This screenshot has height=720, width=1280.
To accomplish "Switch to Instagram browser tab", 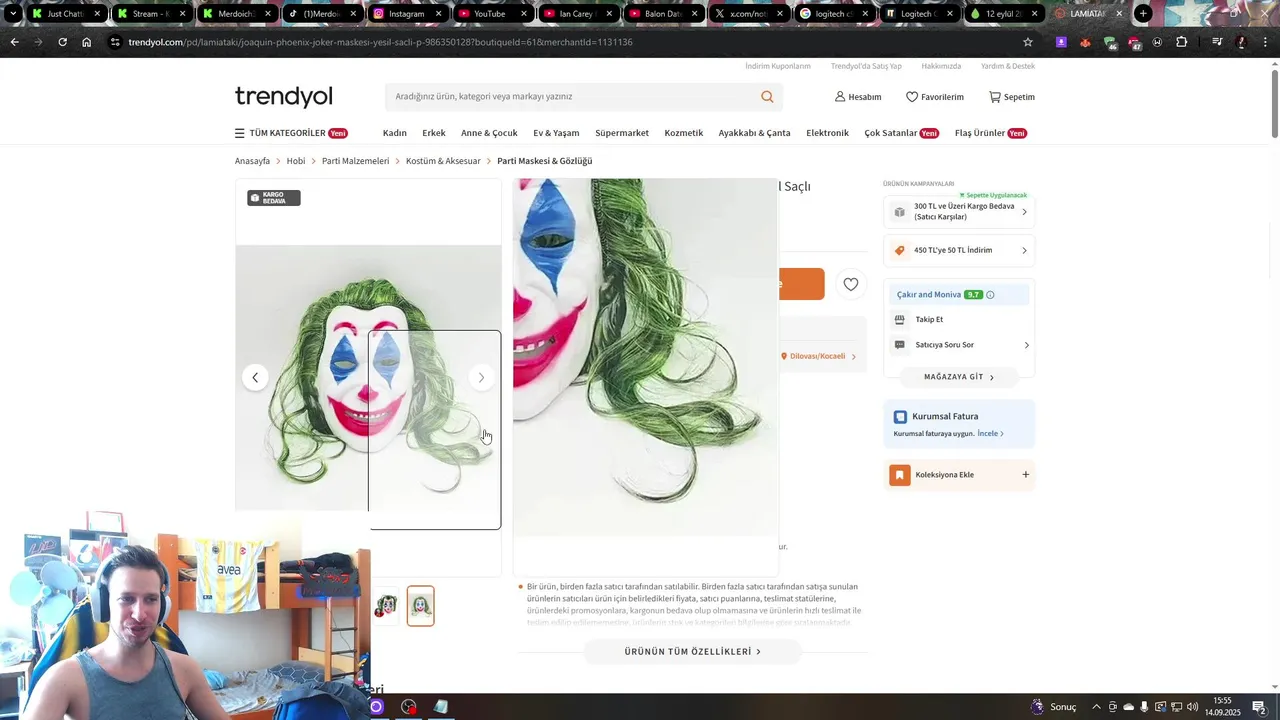I will 406,14.
